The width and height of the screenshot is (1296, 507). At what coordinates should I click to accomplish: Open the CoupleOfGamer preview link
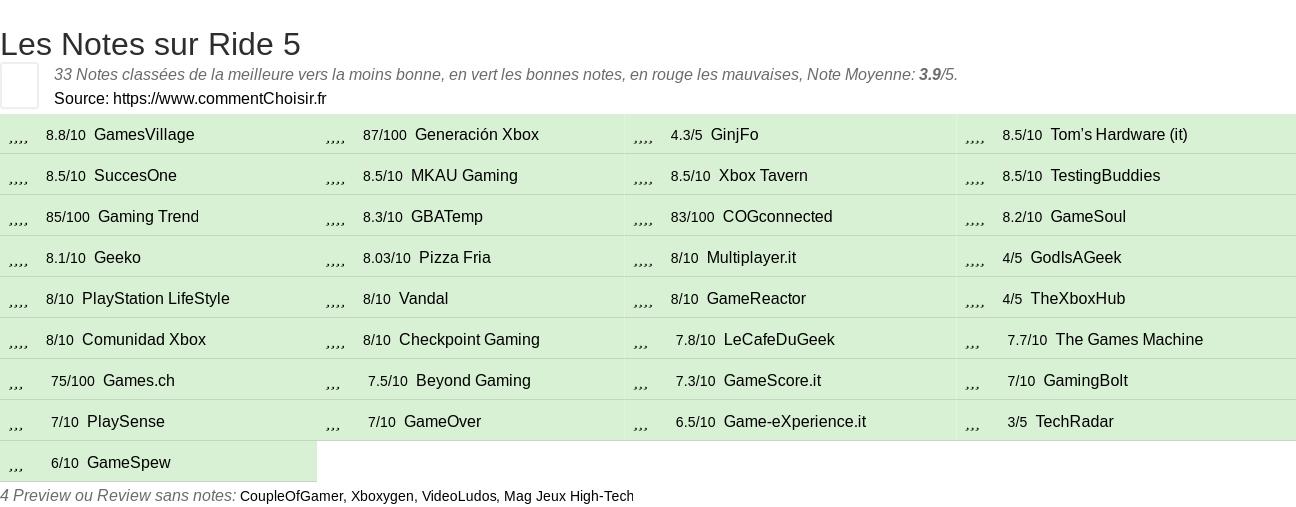[x=291, y=496]
